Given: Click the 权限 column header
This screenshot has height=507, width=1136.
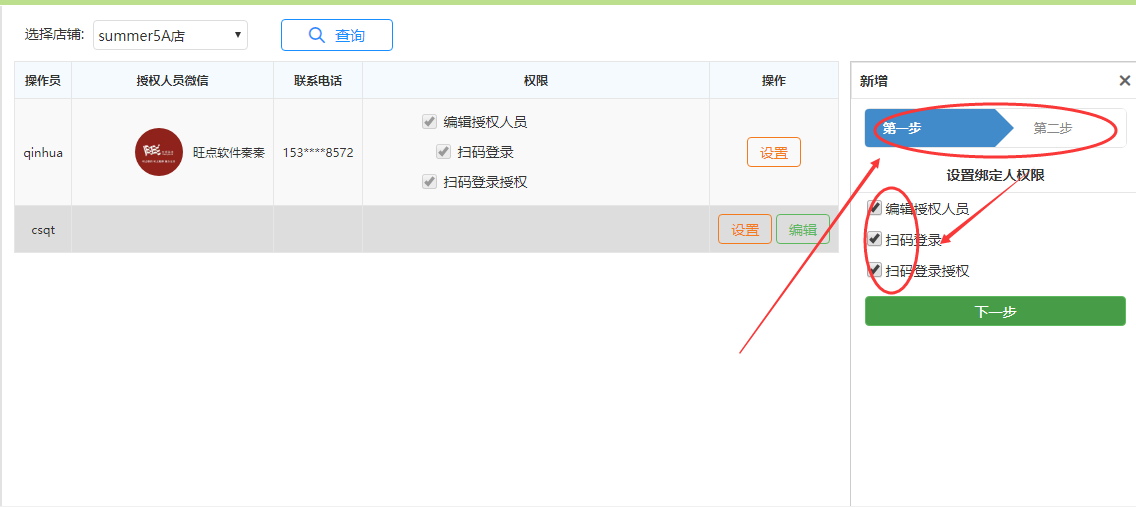Looking at the screenshot, I should click(x=536, y=80).
